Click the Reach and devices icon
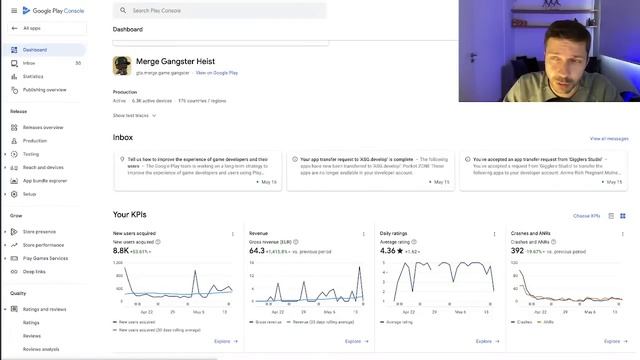The width and height of the screenshot is (640, 360). tap(14, 167)
